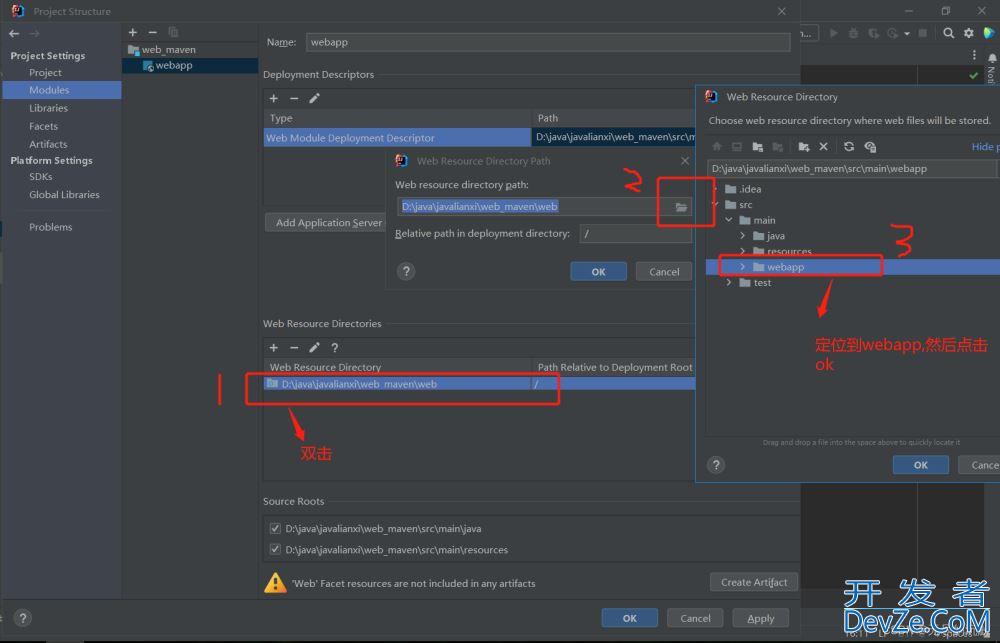Open the run options dropdown arrow in the IDE toolbar

tap(906, 34)
